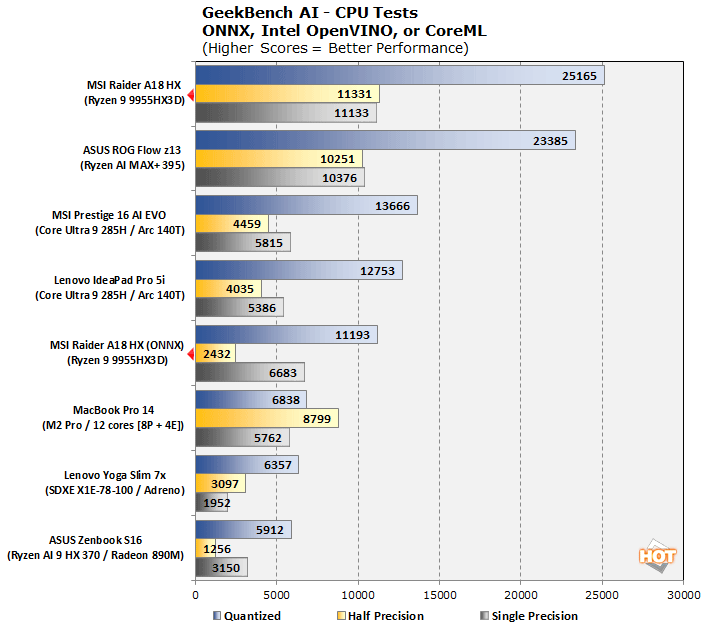
Task: Click the ASUS Zenbook S16 label
Action: coord(95,540)
